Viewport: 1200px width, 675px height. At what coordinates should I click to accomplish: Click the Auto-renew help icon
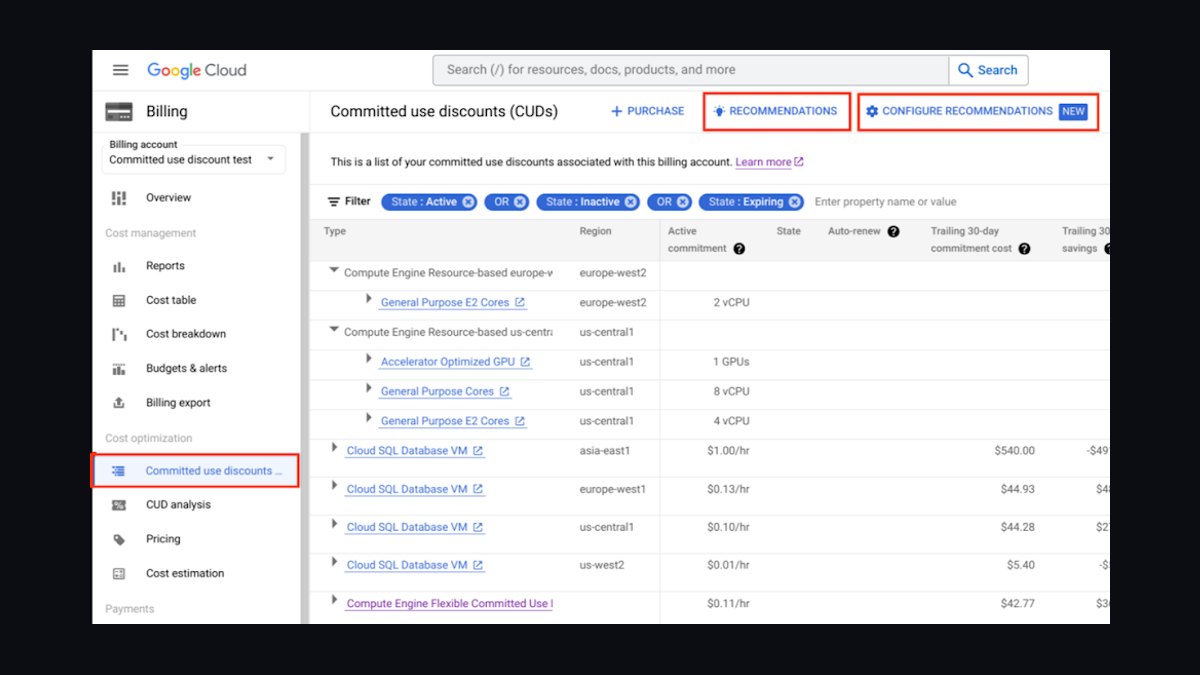pyautogui.click(x=894, y=231)
